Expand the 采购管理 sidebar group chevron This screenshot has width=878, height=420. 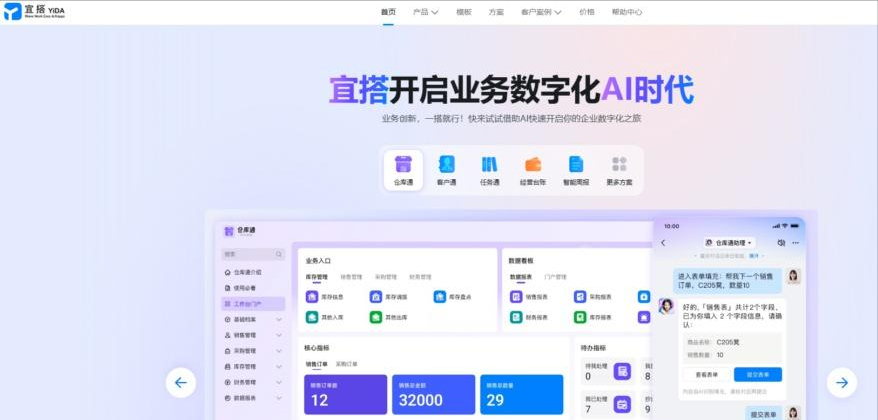click(279, 351)
